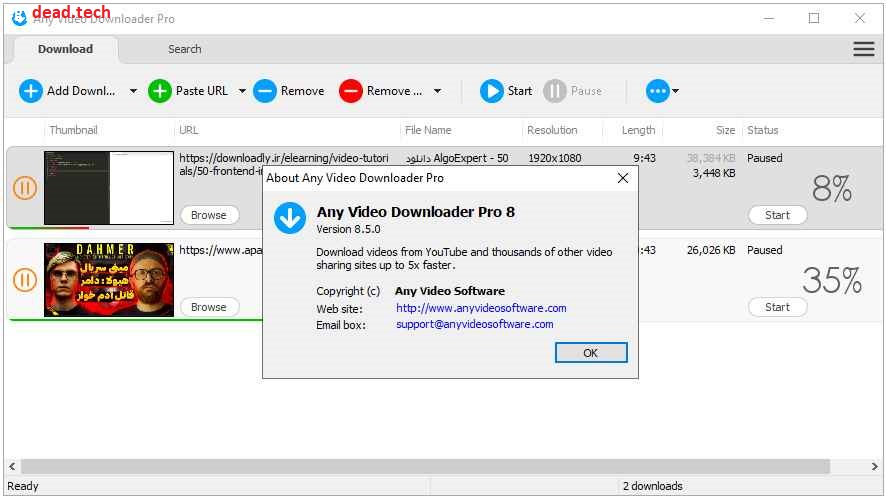Click the 1920x1080 resolution value
The height and width of the screenshot is (499, 886).
click(x=555, y=158)
